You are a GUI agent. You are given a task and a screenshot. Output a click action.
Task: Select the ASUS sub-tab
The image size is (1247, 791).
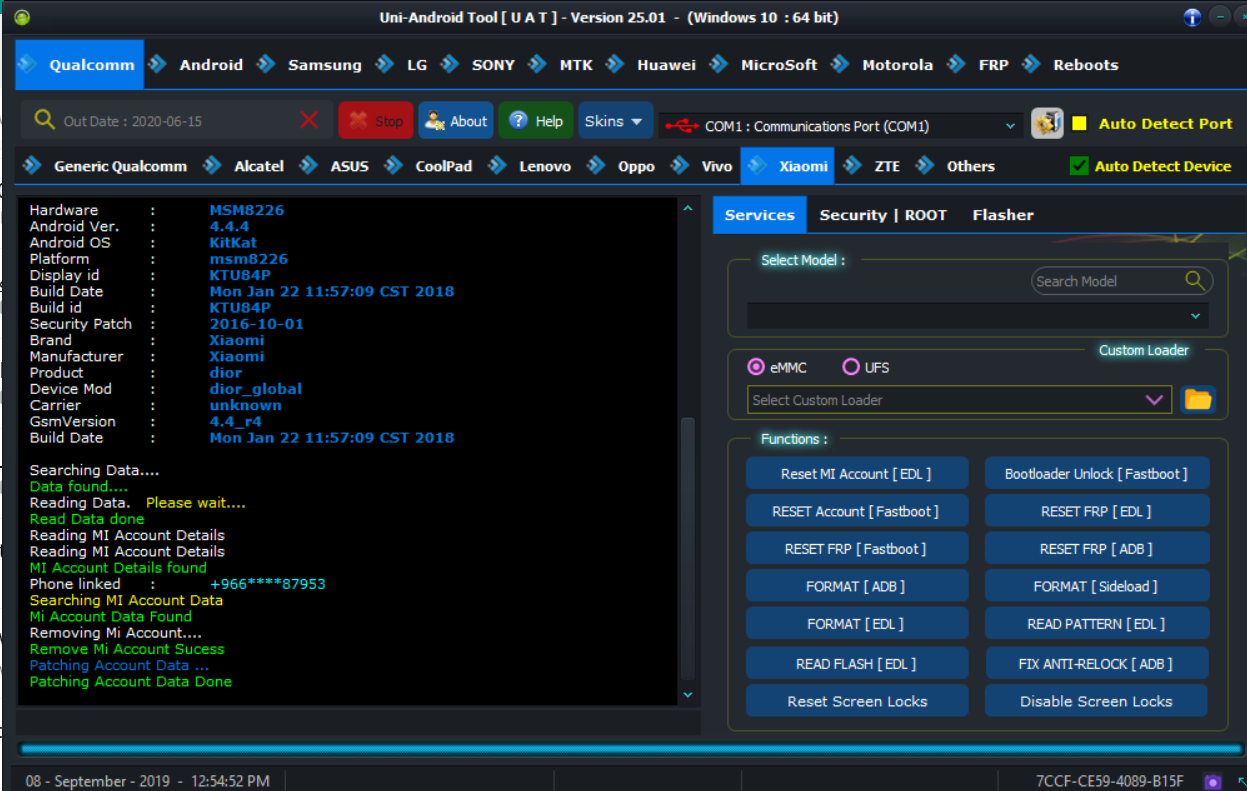pos(337,166)
